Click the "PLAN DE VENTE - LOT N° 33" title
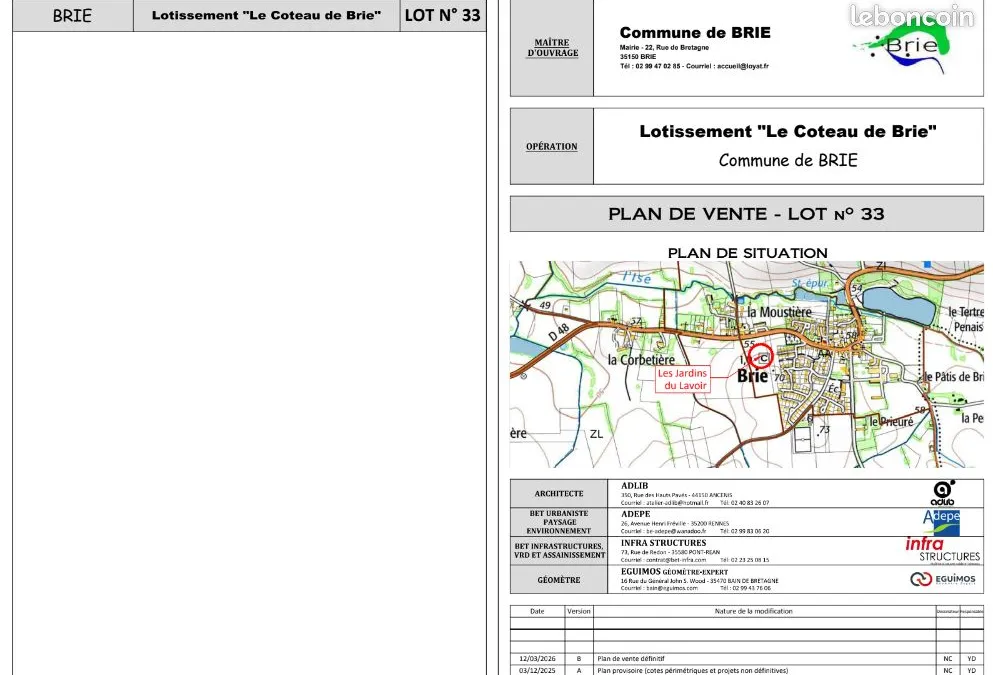Image resolution: width=993 pixels, height=675 pixels. [746, 214]
